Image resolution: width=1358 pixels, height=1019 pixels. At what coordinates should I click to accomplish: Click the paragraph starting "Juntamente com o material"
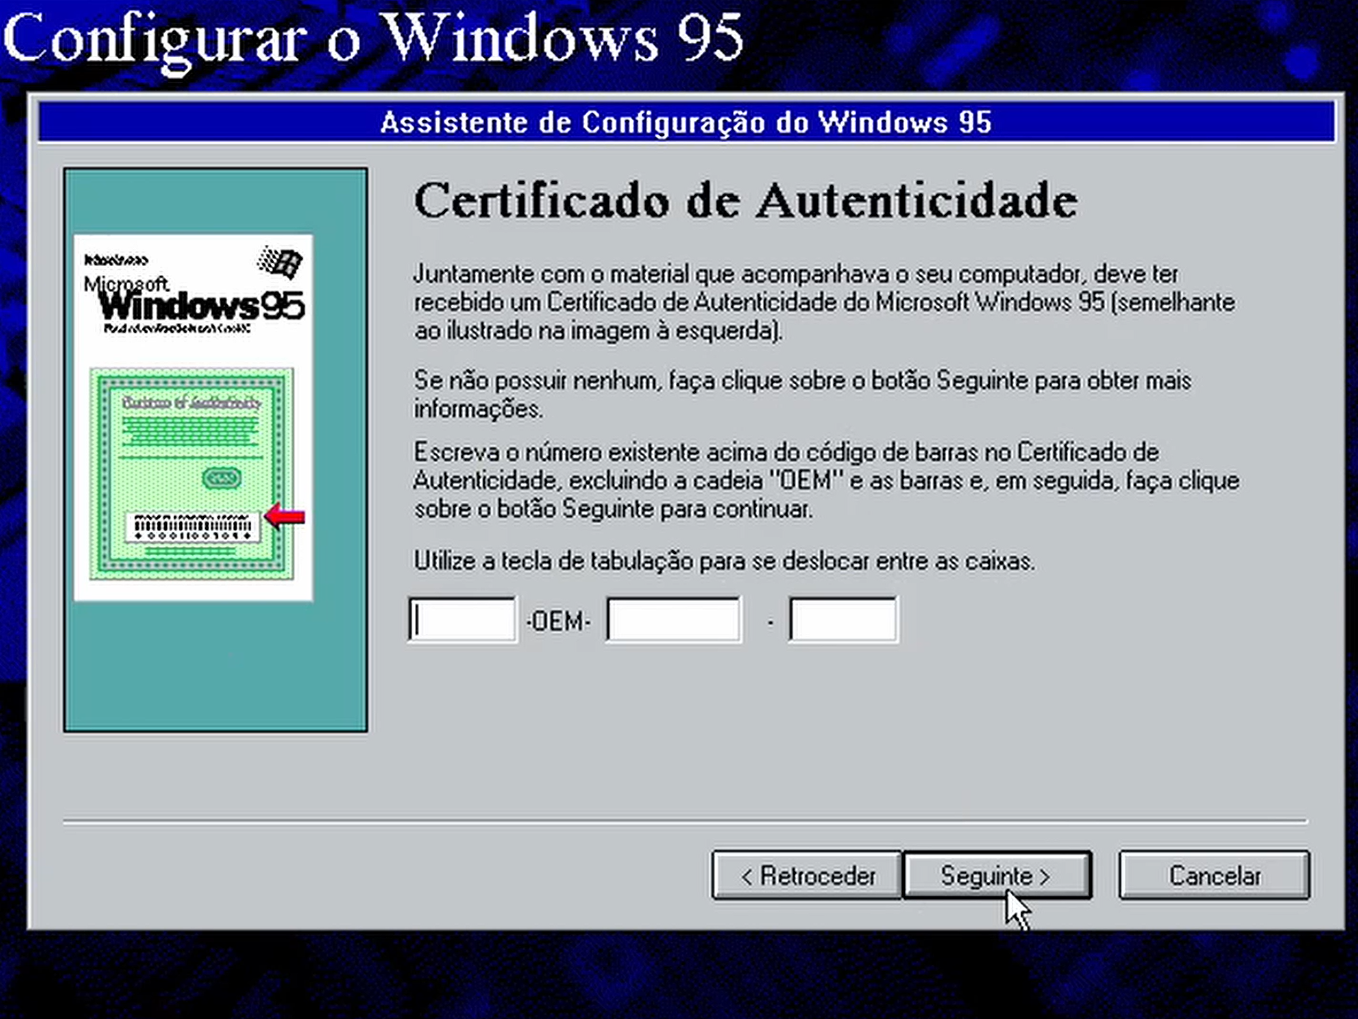(x=824, y=302)
